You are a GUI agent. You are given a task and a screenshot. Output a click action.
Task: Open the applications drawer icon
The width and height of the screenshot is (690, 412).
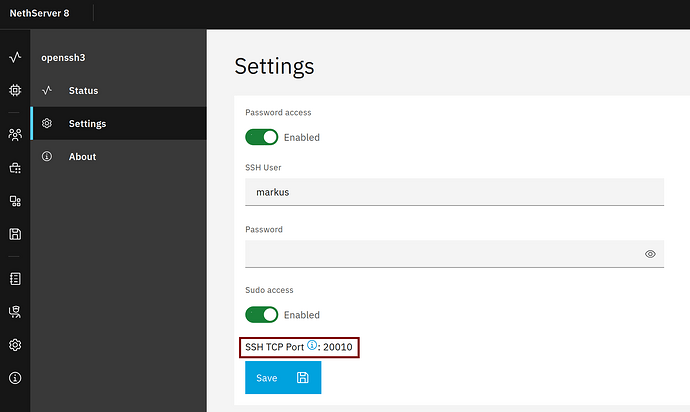(x=15, y=201)
